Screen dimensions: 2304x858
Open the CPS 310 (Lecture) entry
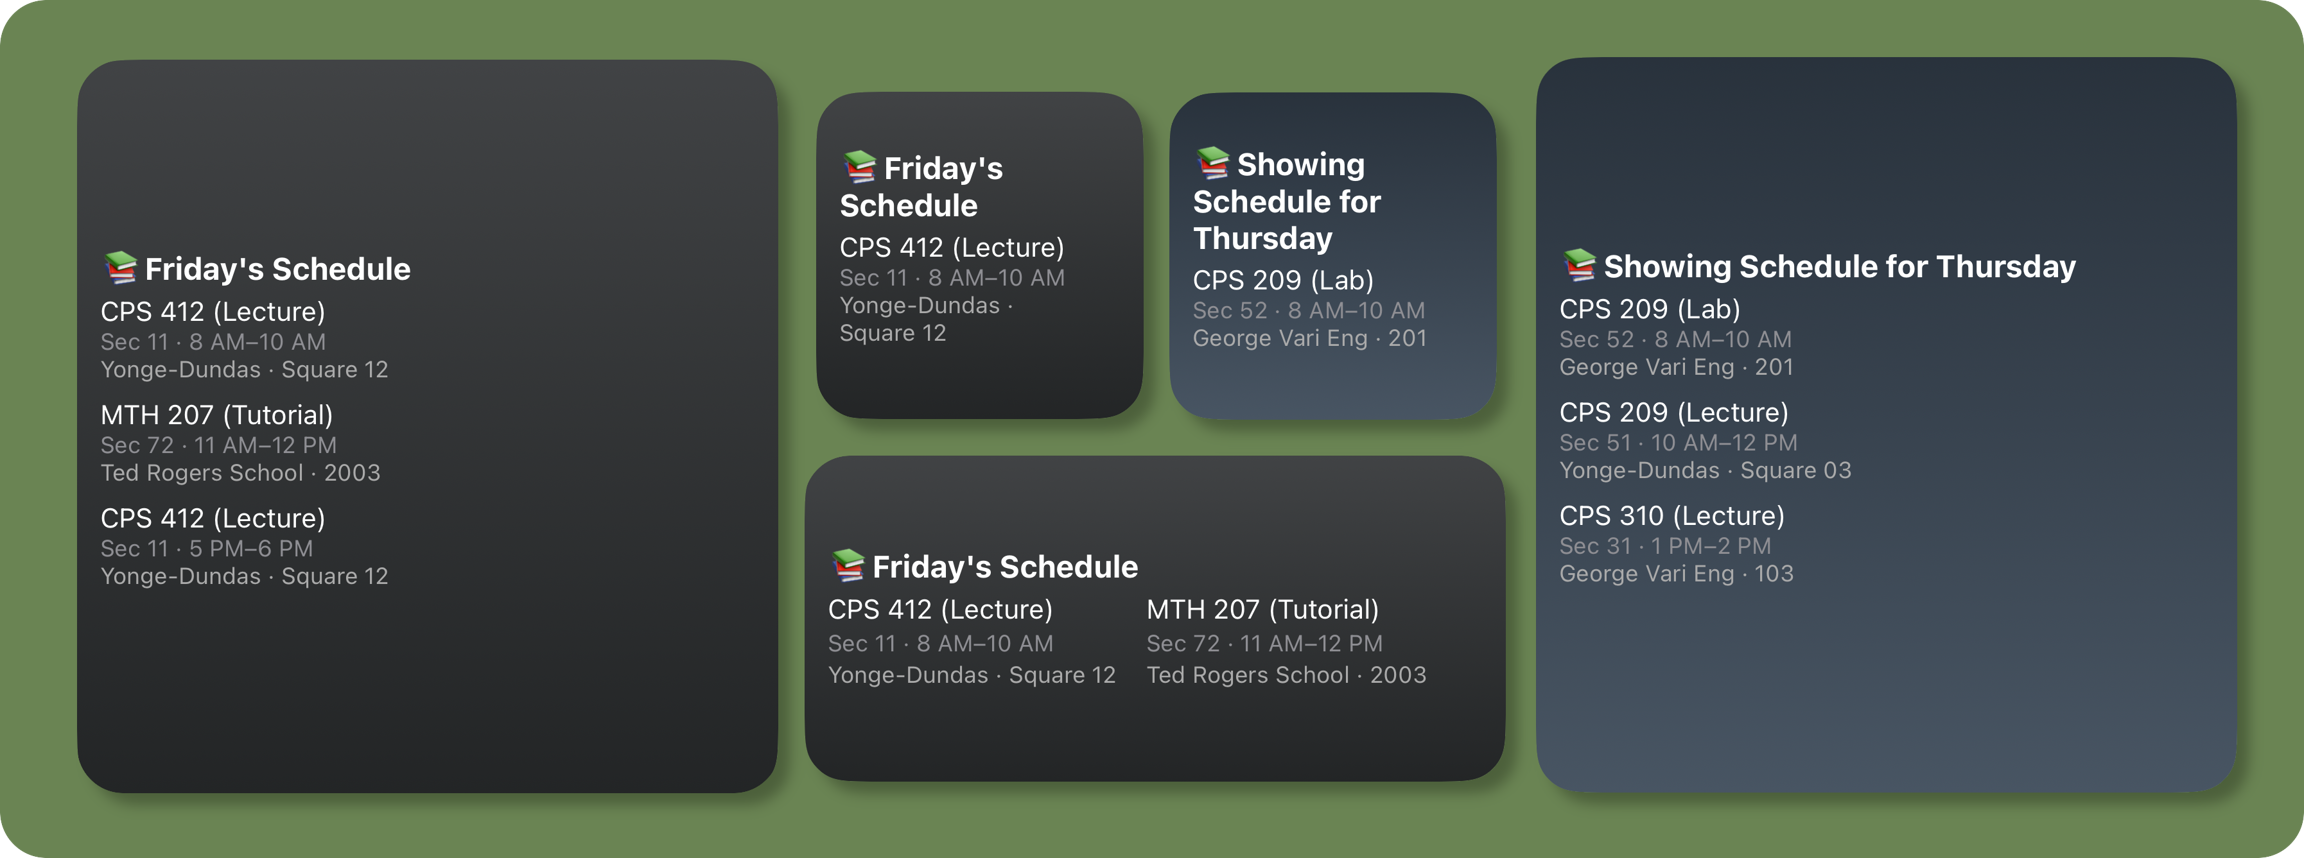coord(1672,516)
